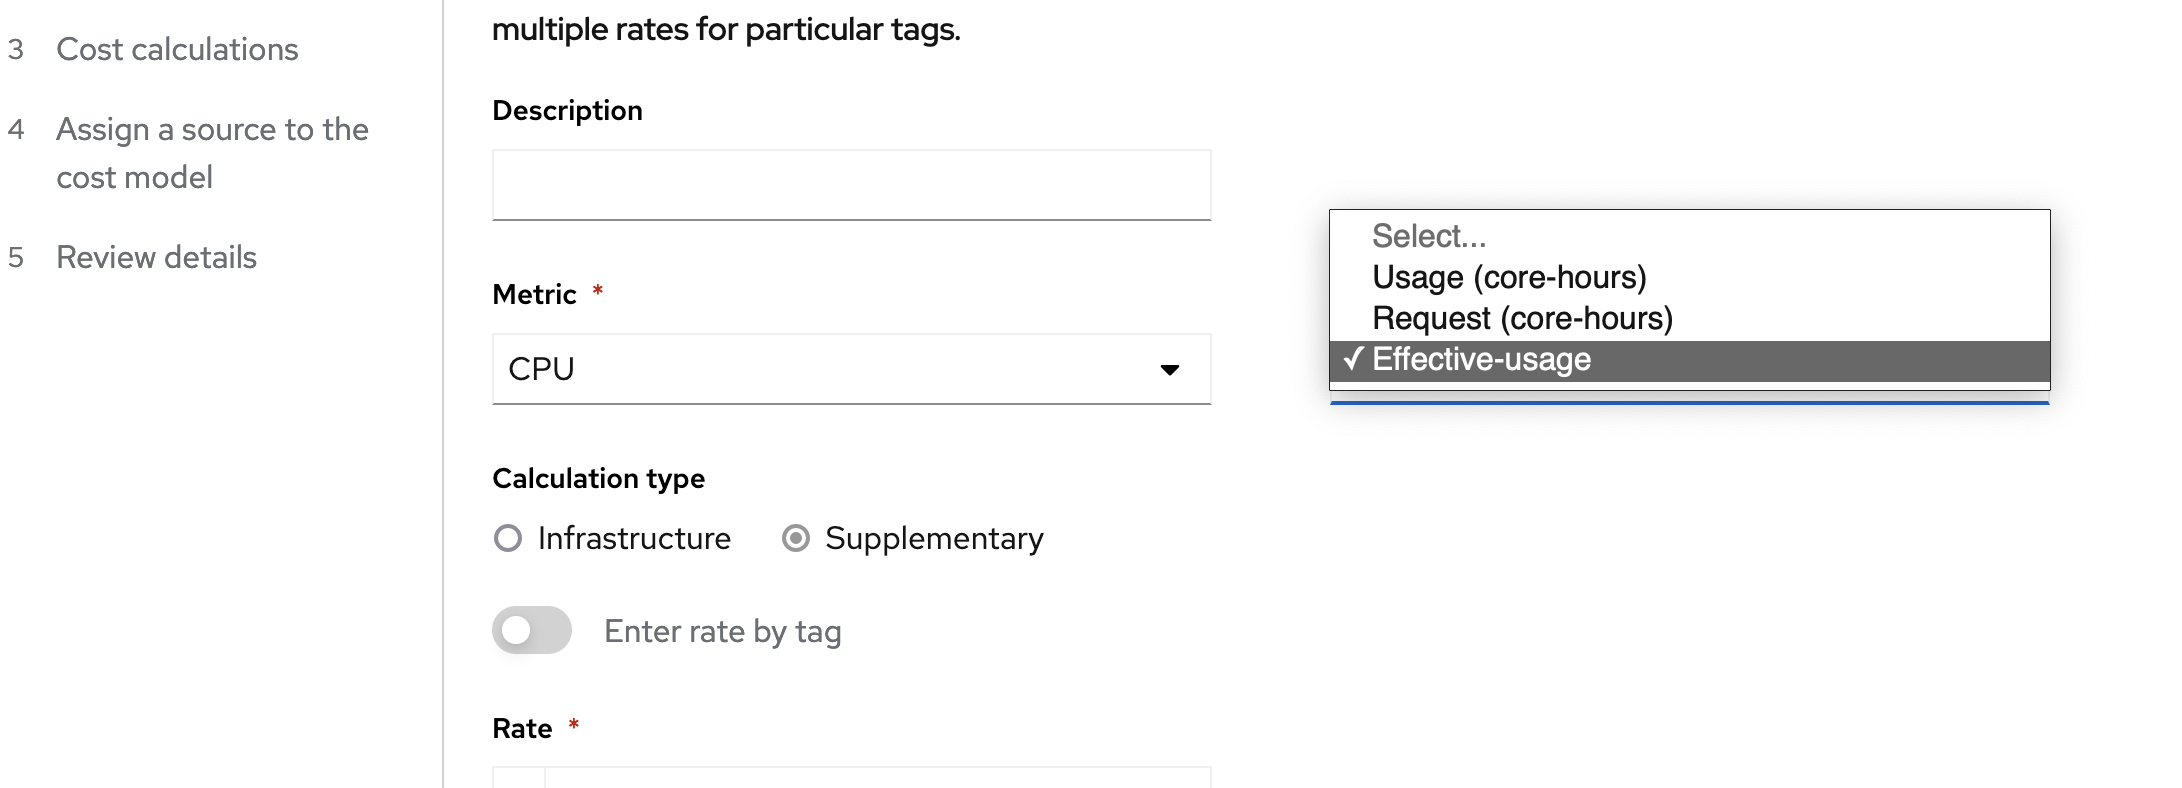2182x788 pixels.
Task: Enable the Enter rate by tag switch
Action: pyautogui.click(x=531, y=631)
